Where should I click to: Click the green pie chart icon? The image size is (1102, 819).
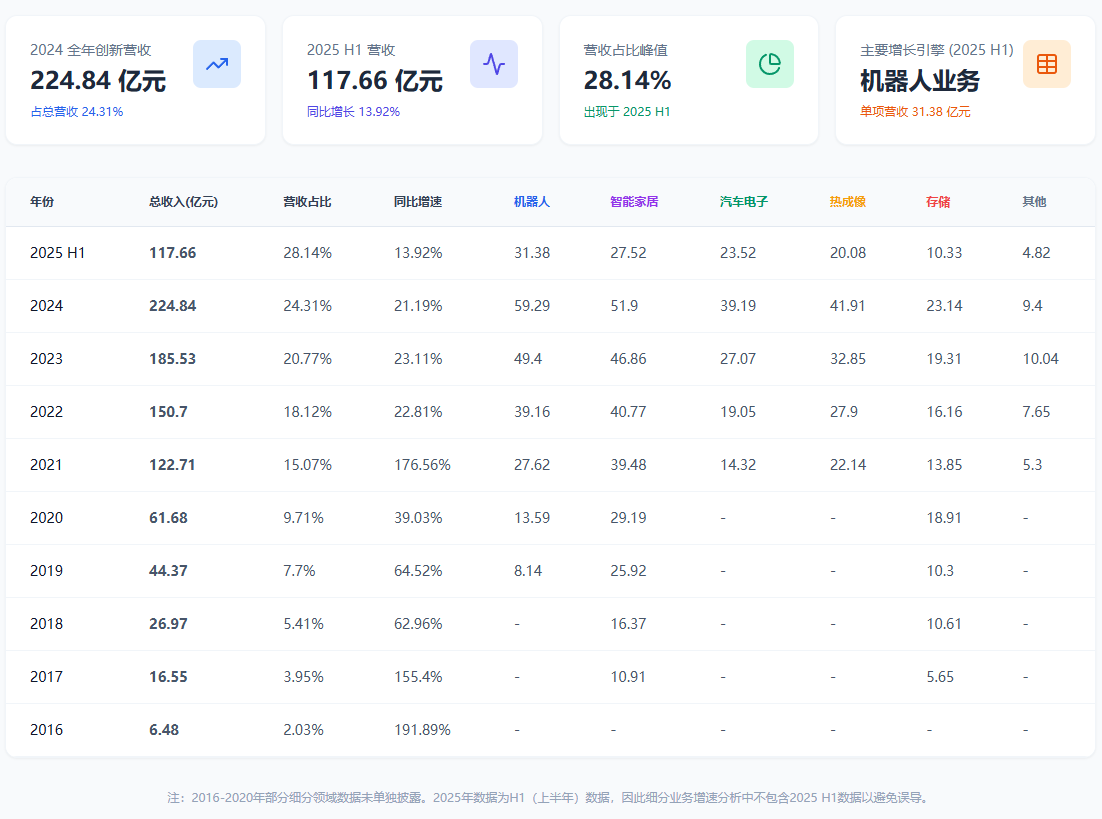click(x=770, y=64)
